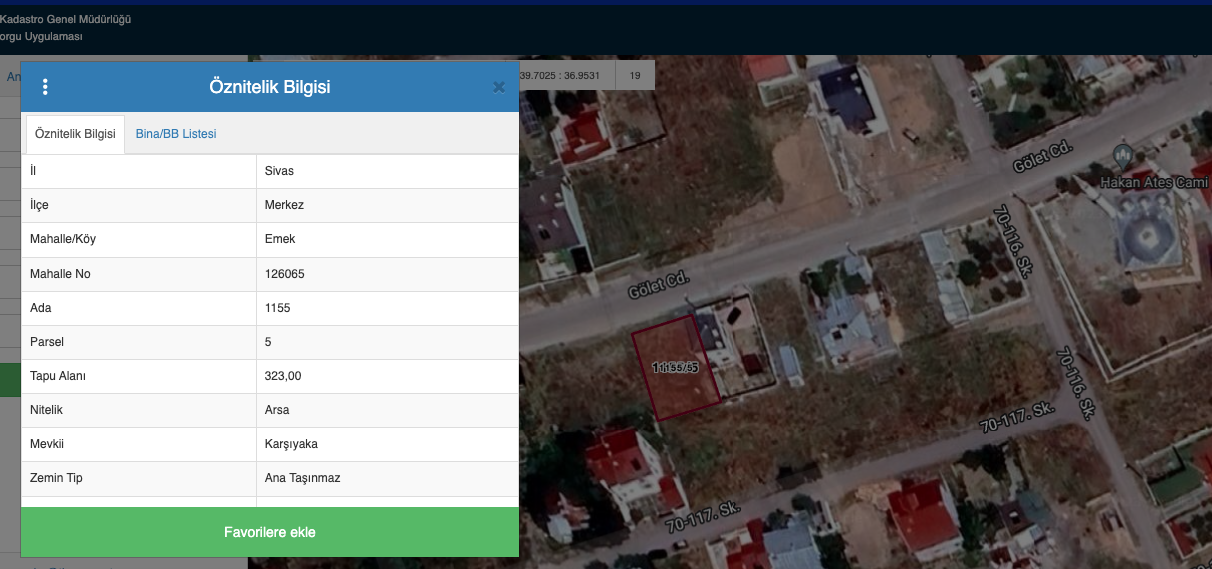Click the Ada value 1155
This screenshot has height=569, width=1212.
click(x=278, y=308)
